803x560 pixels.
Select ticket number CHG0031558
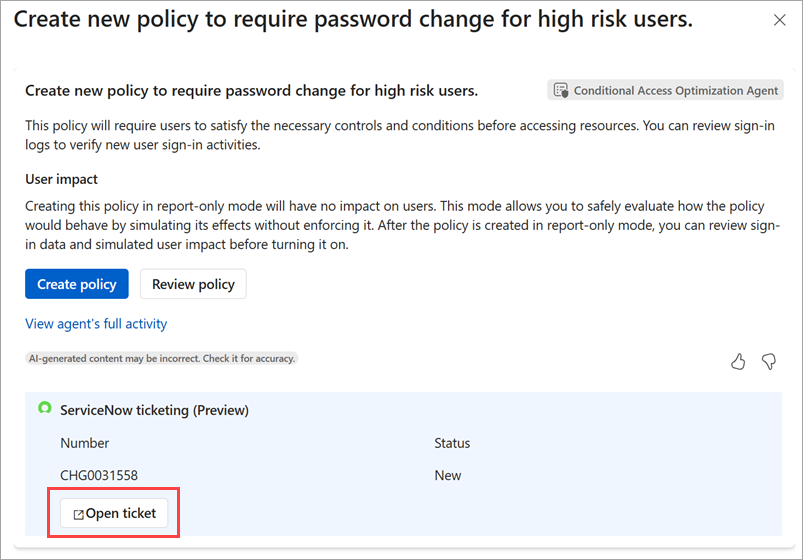pos(99,475)
